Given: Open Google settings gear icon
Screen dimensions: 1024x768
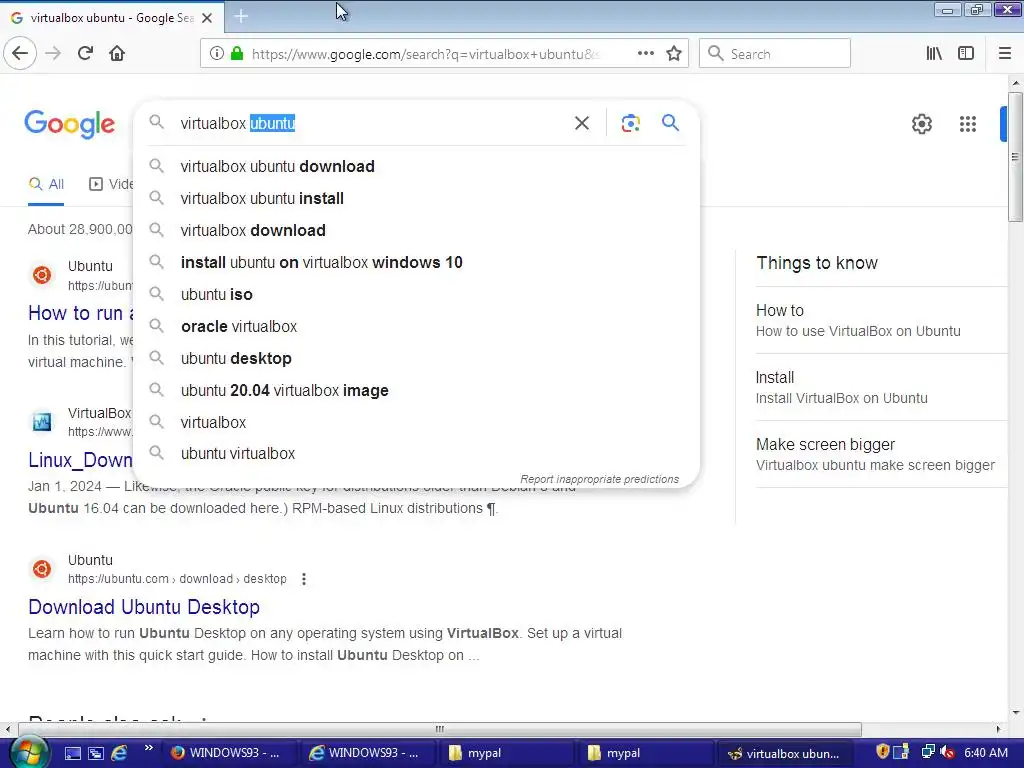Looking at the screenshot, I should click(x=921, y=124).
